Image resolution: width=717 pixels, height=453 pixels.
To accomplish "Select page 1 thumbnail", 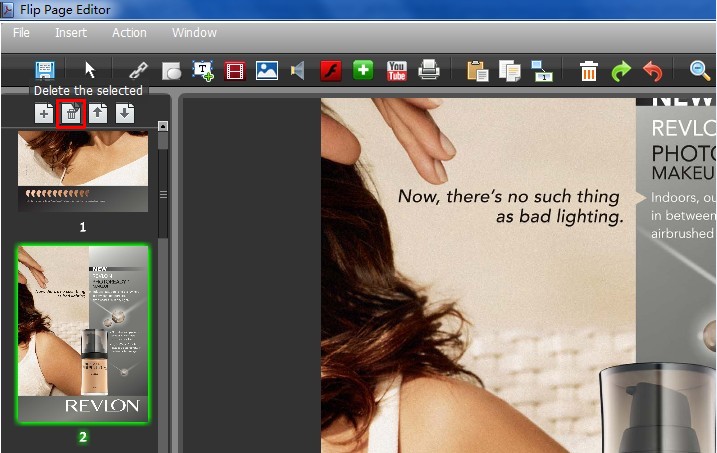I will [83, 171].
